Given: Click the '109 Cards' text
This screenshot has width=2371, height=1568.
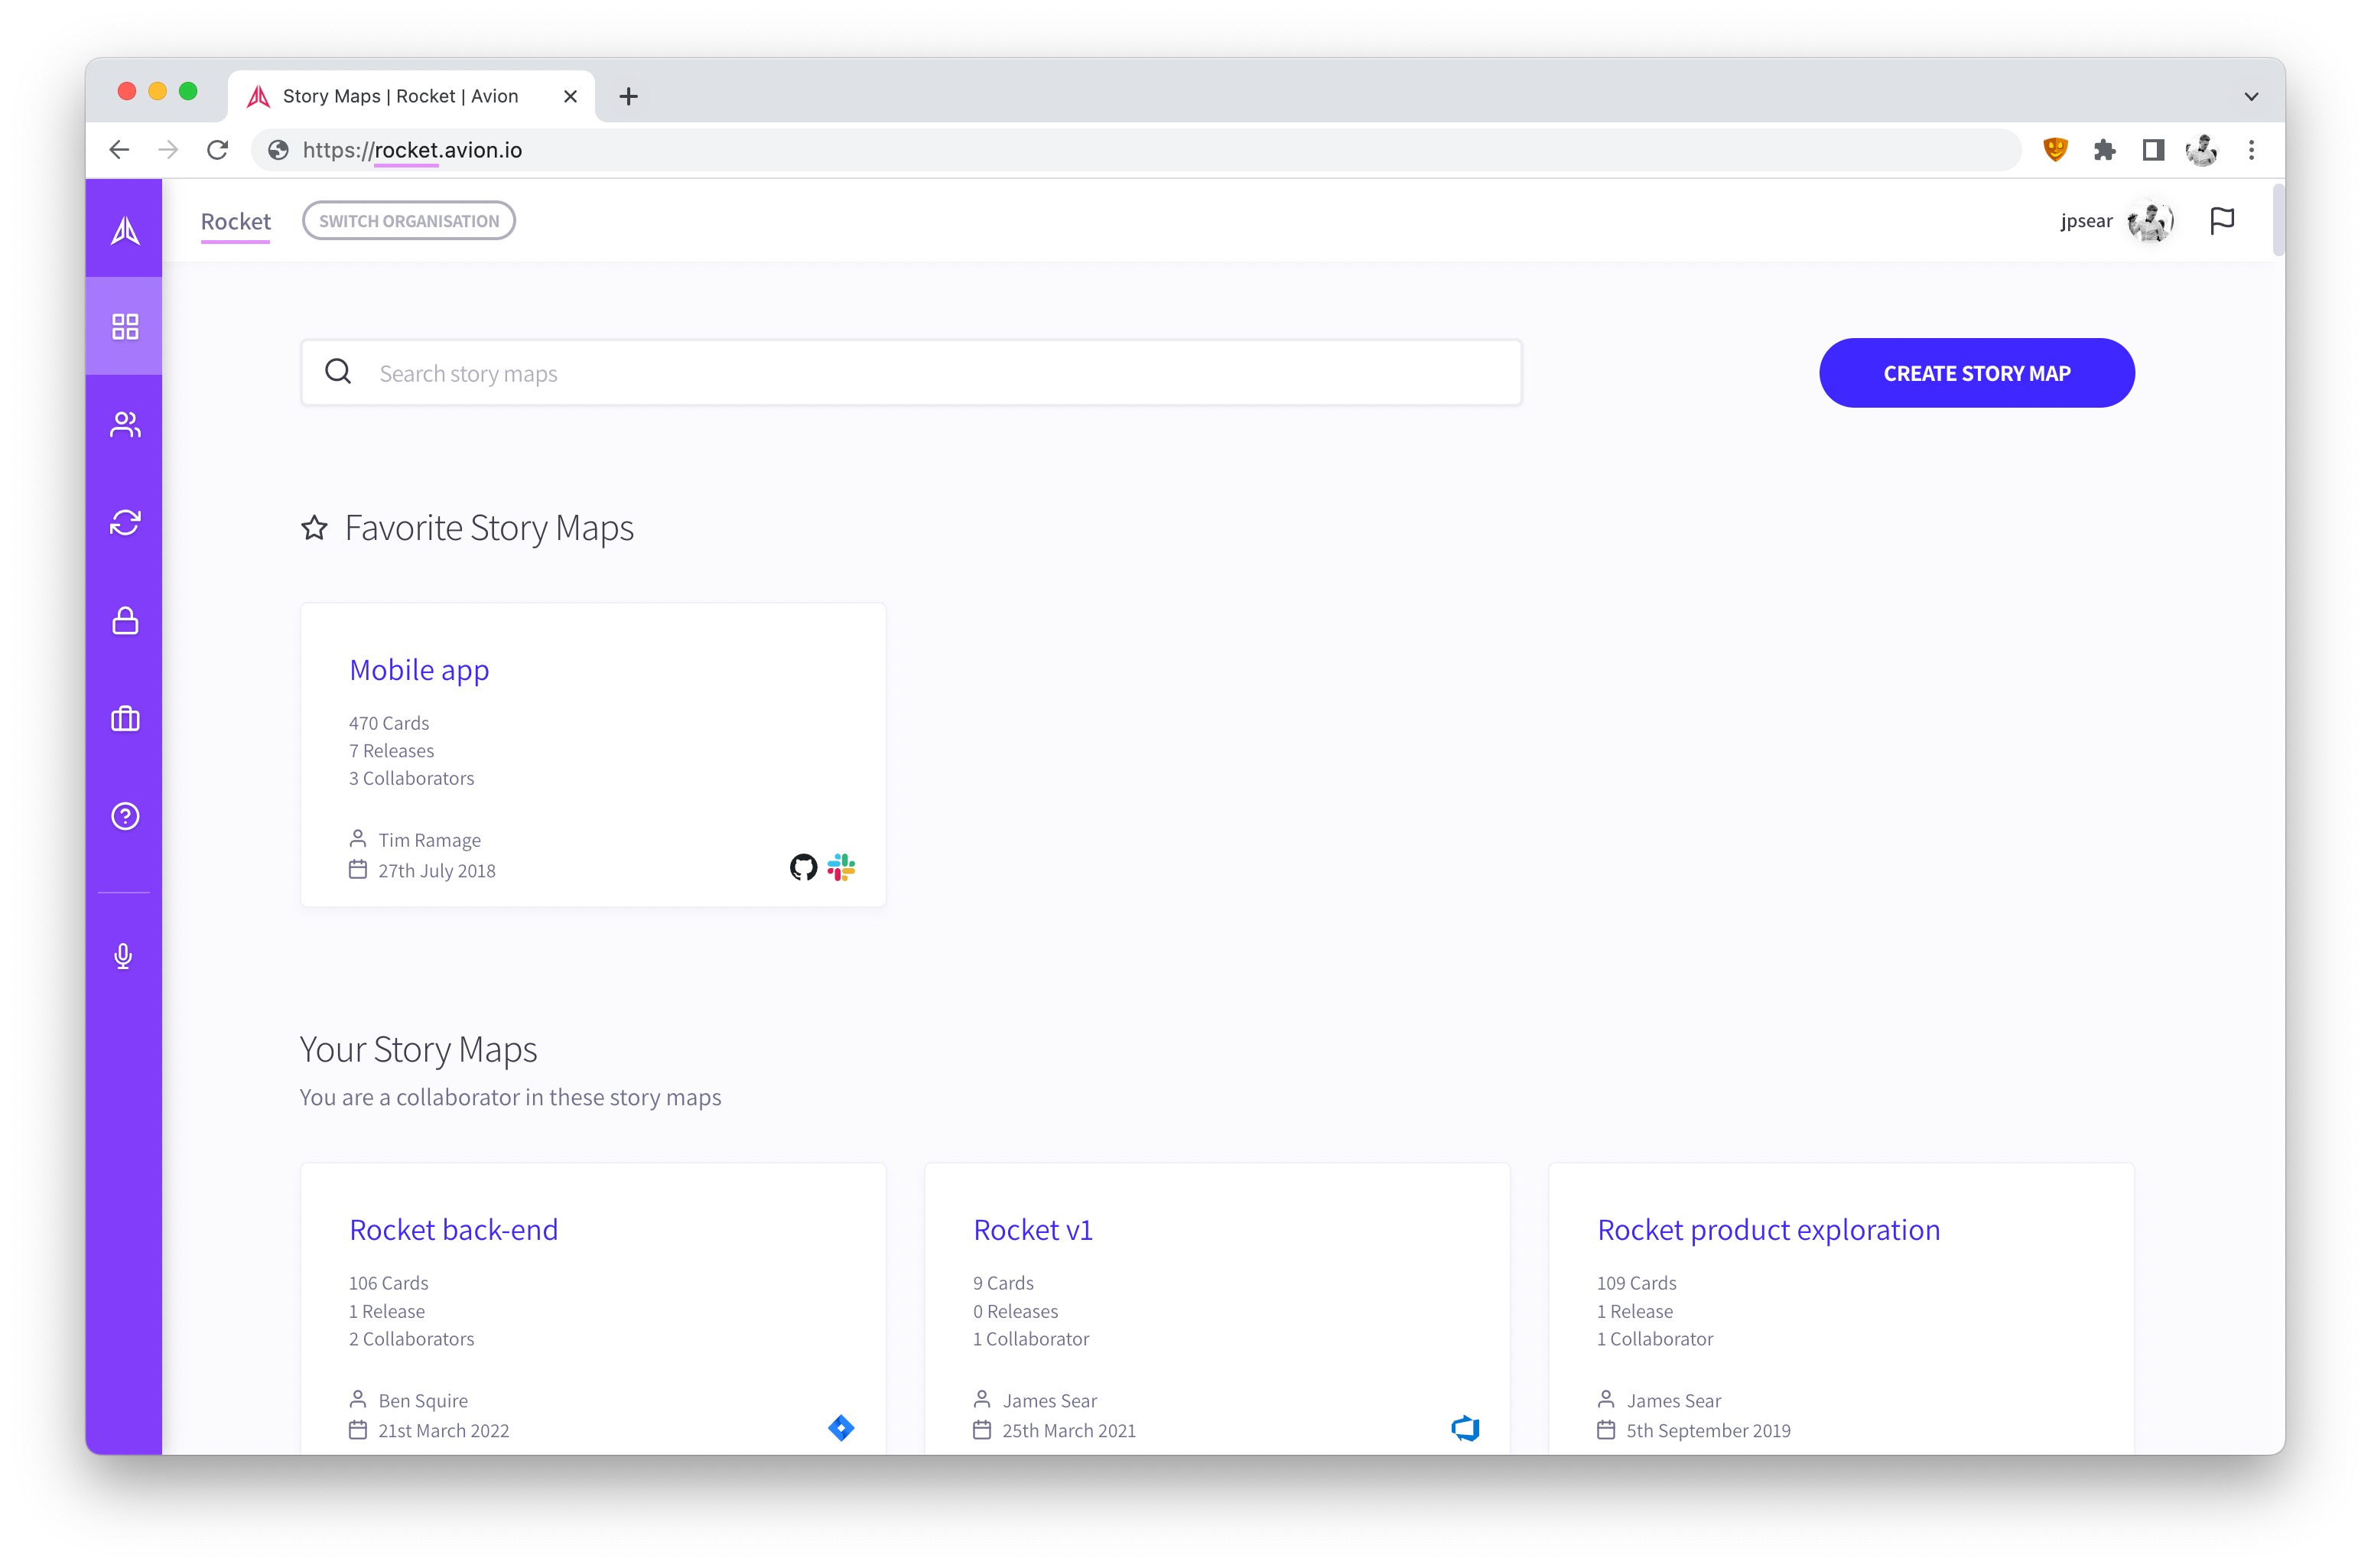Looking at the screenshot, I should click(1636, 1283).
